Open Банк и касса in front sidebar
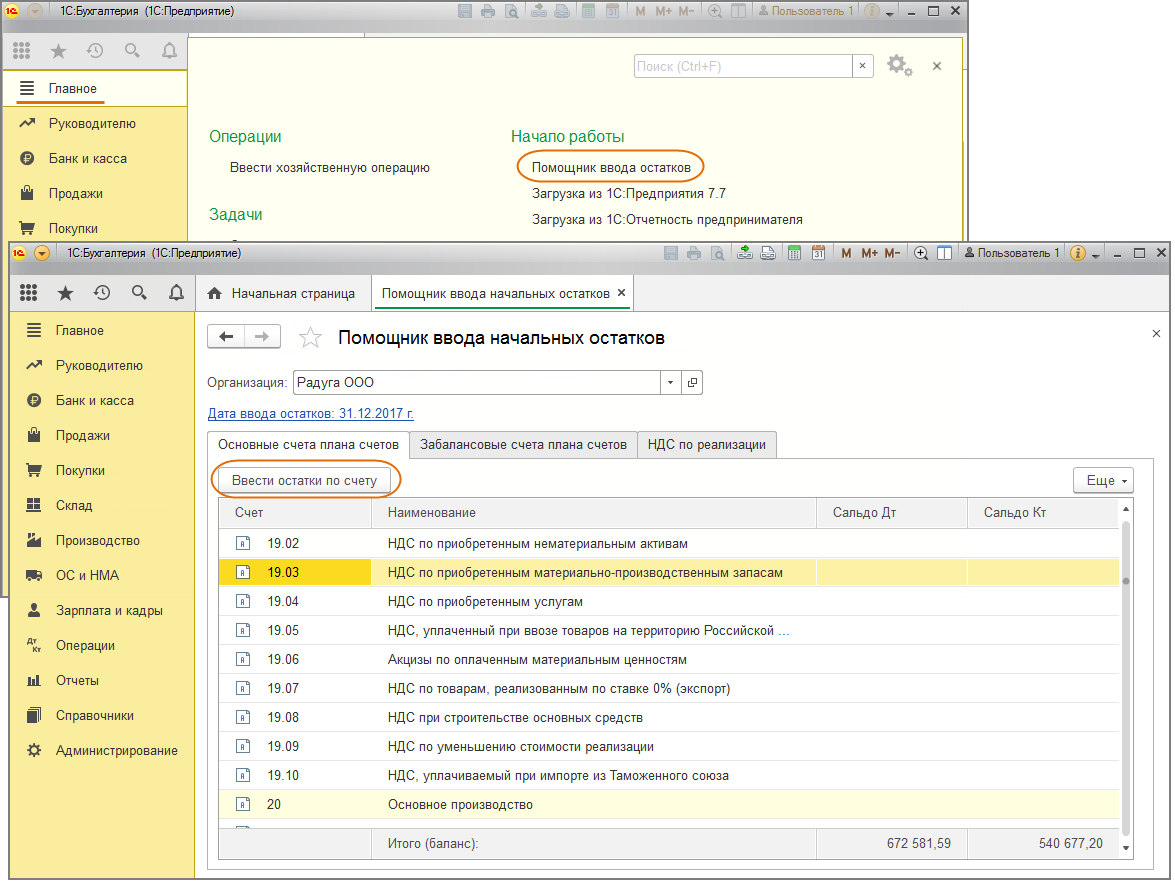Screen dimensions: 1175x881 94,401
